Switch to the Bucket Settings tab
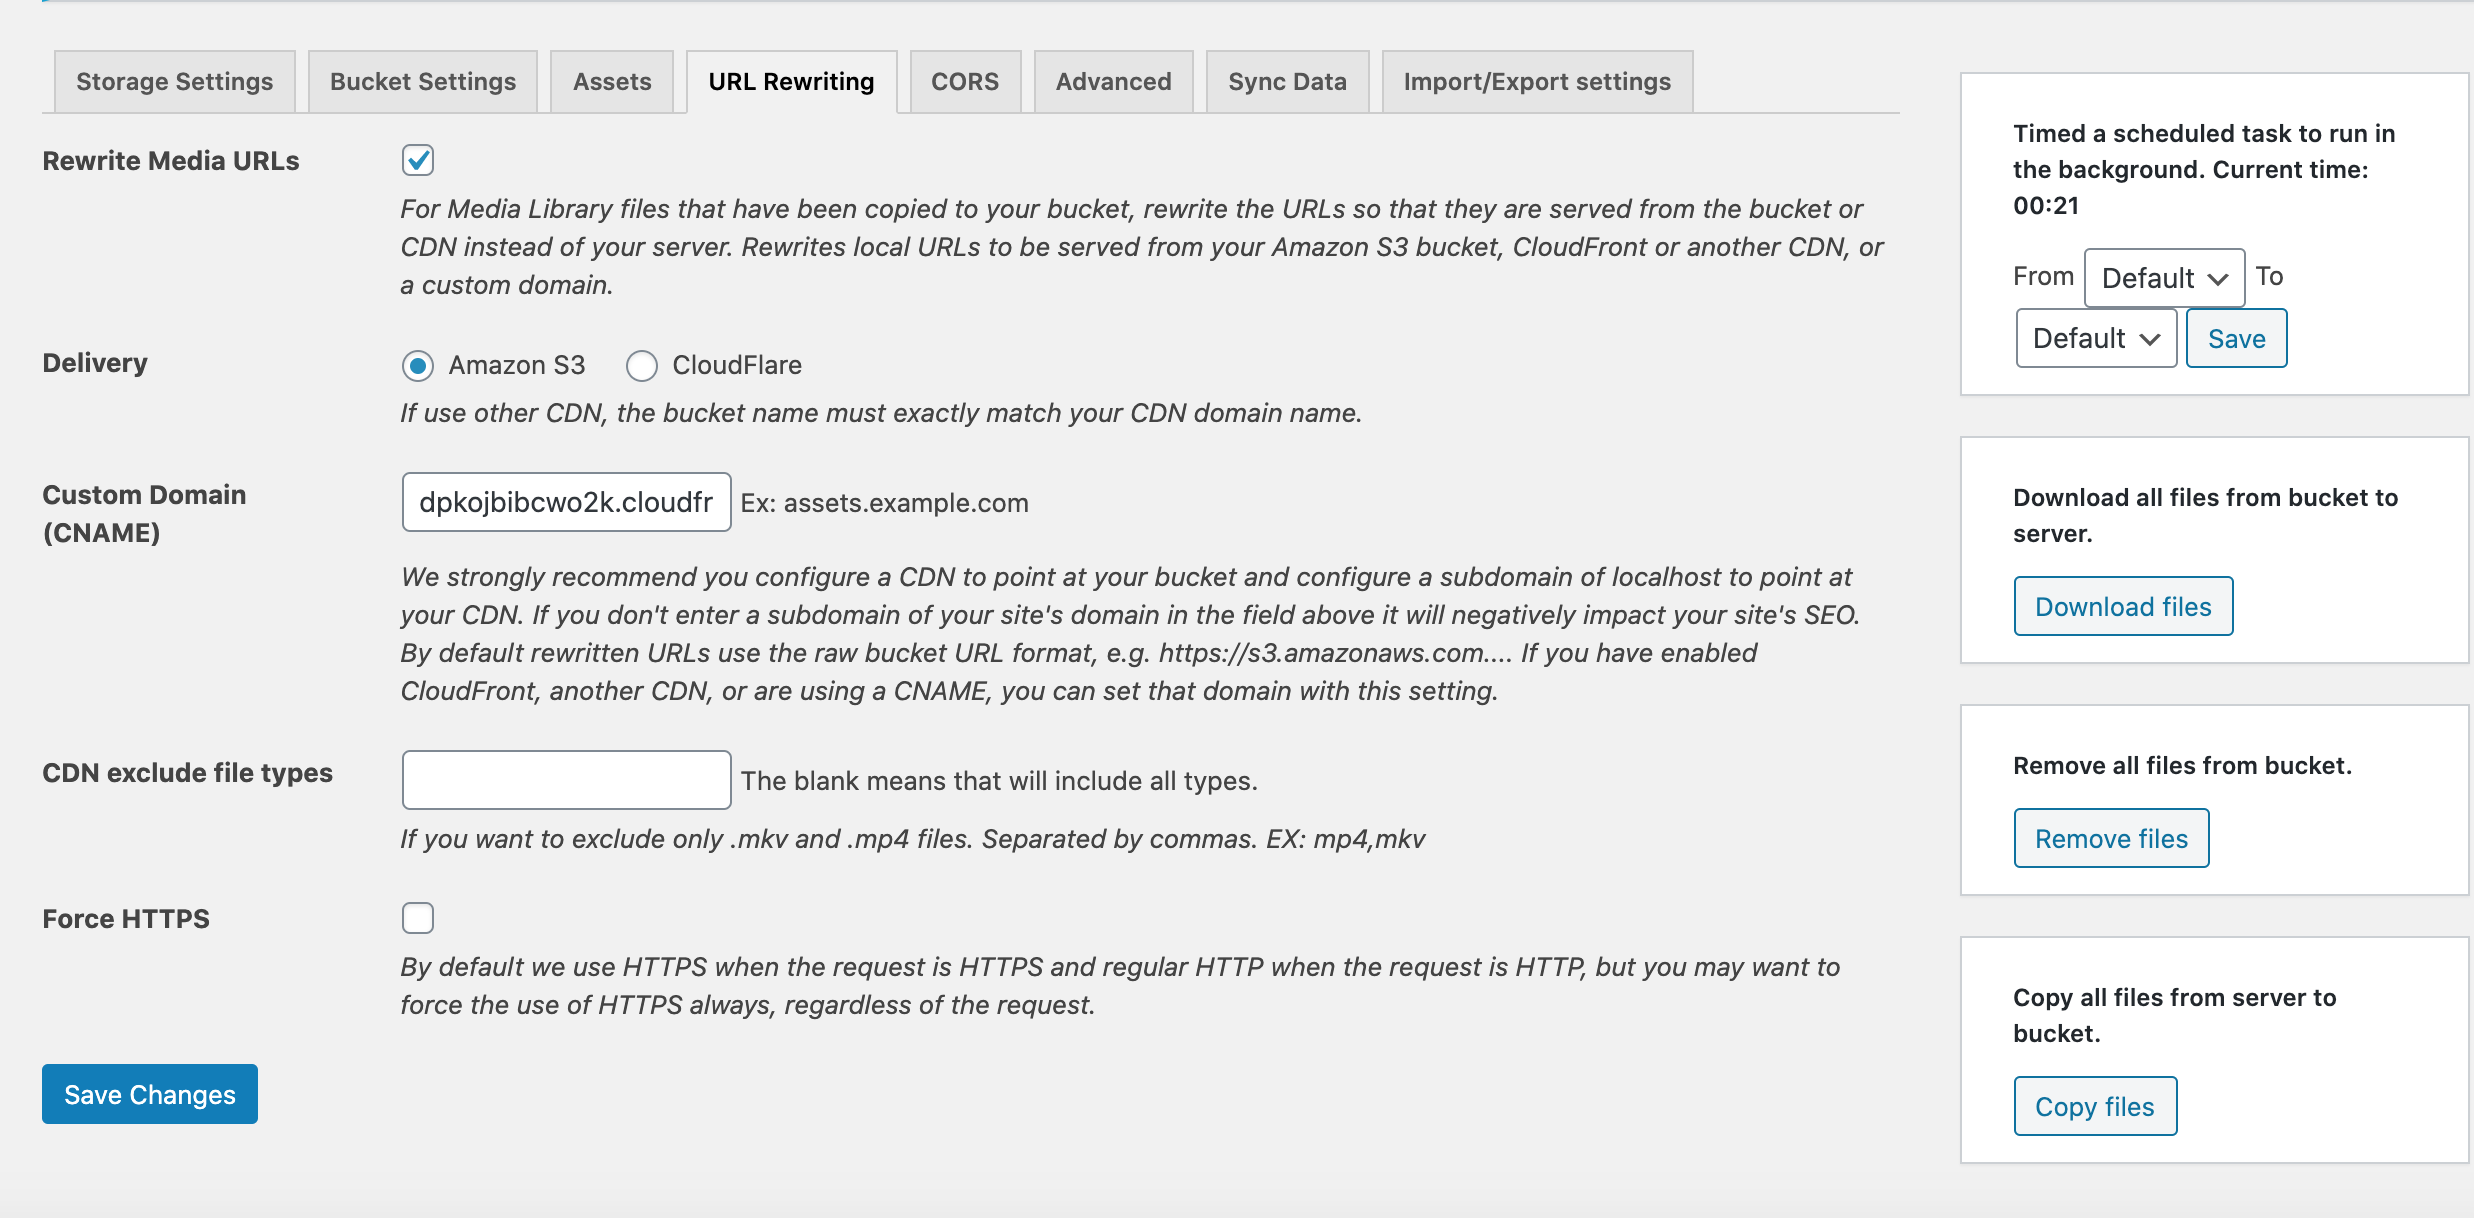 tap(423, 82)
